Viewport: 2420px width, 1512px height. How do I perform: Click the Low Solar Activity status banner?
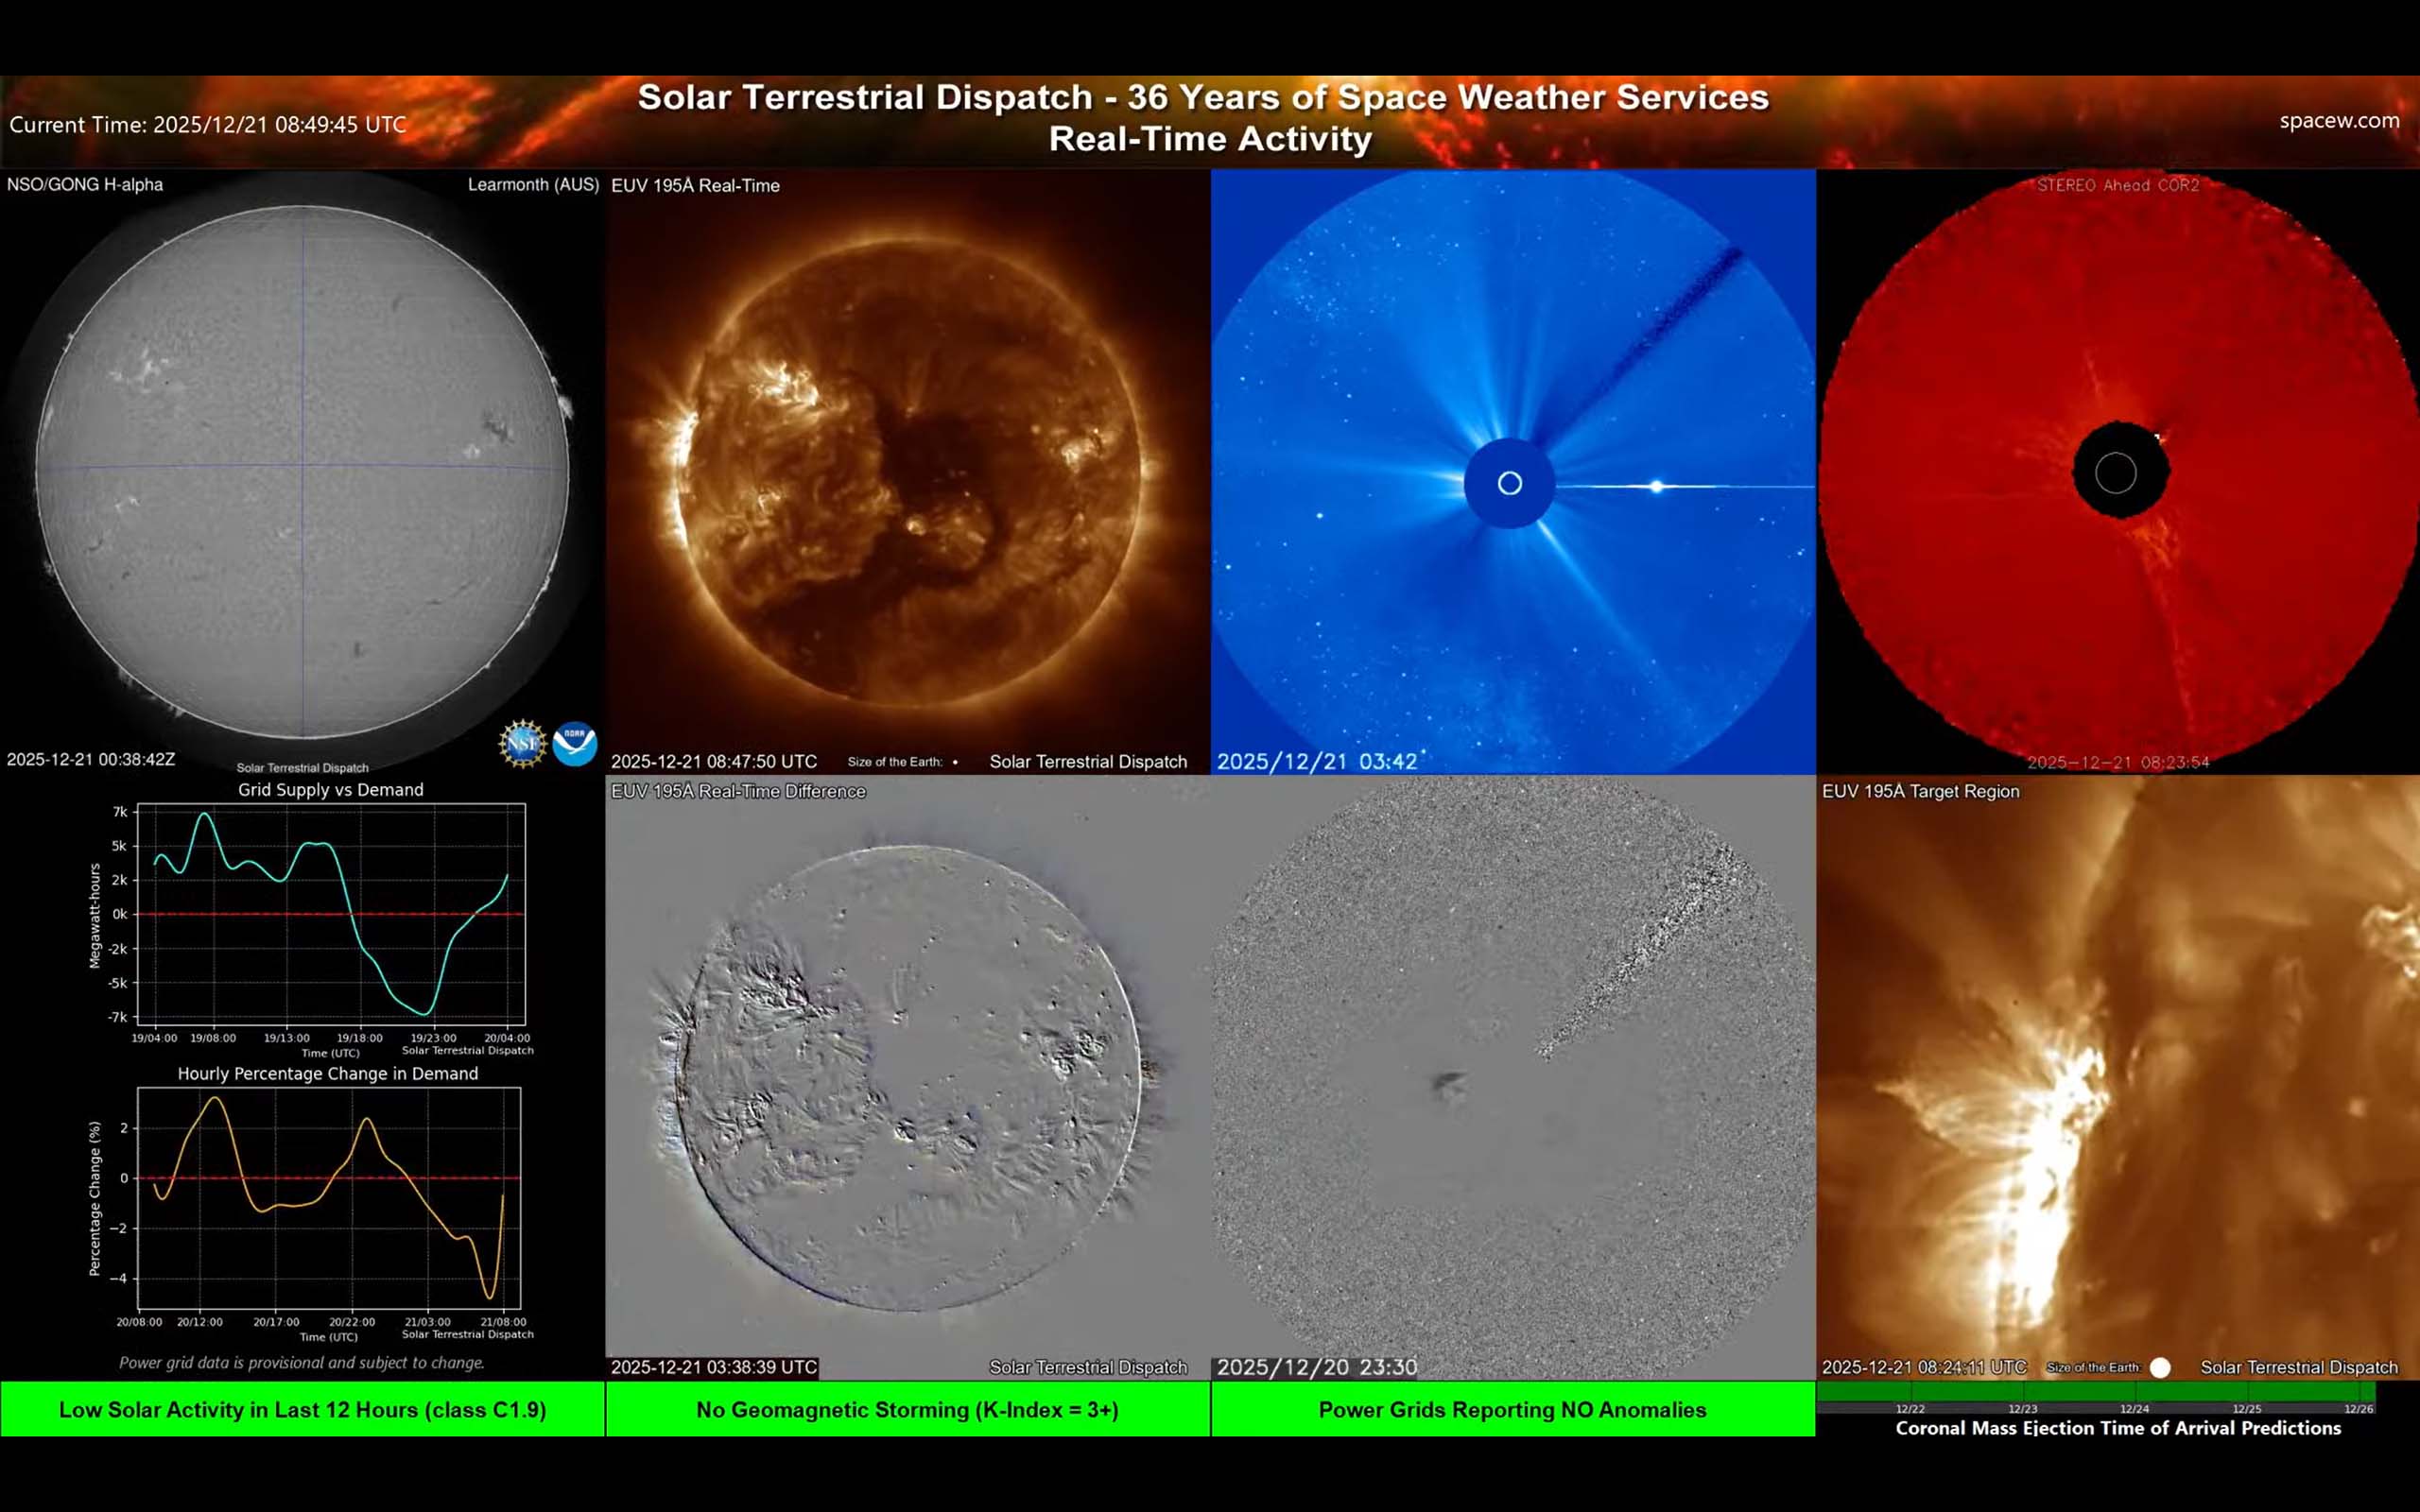(302, 1409)
